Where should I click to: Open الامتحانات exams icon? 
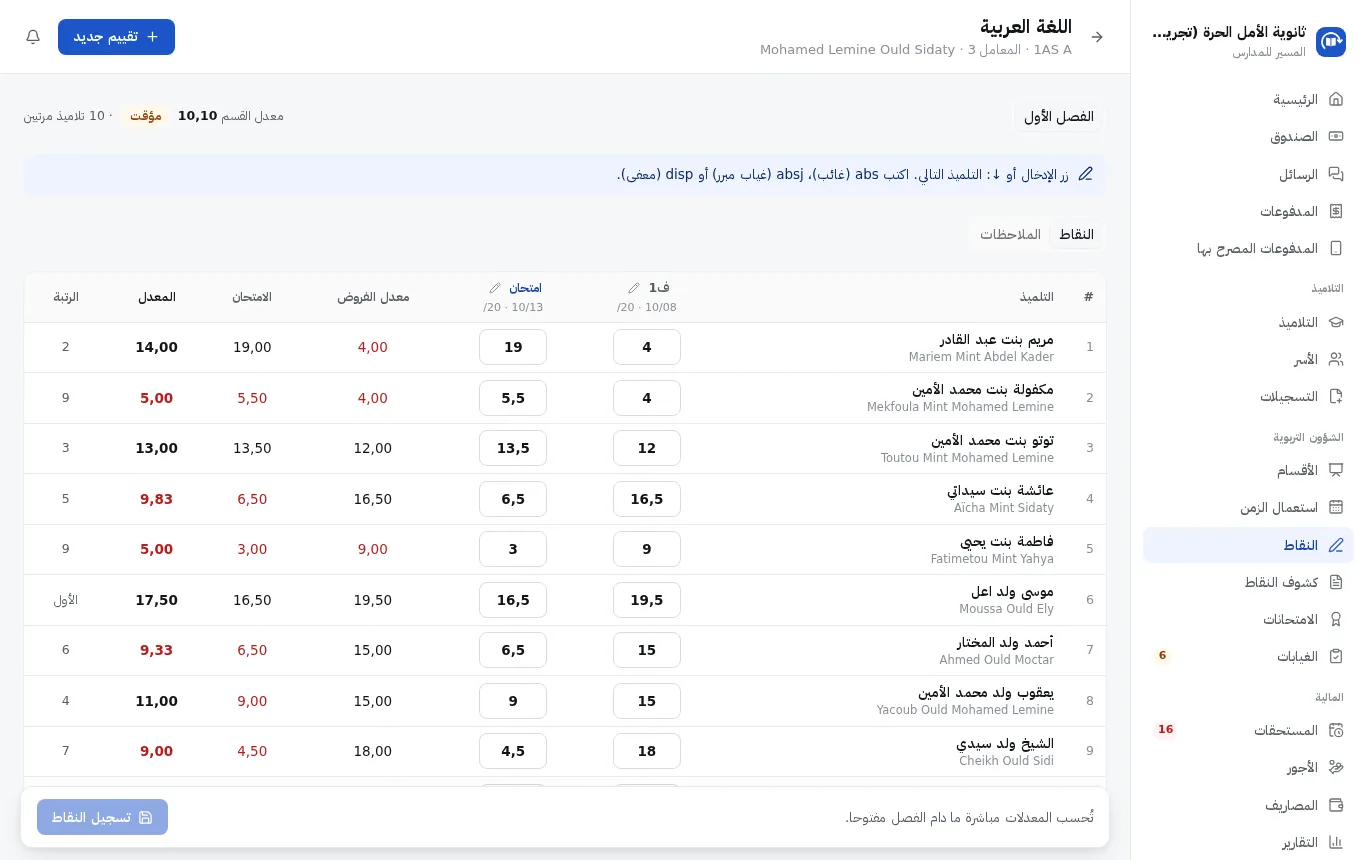[1336, 619]
